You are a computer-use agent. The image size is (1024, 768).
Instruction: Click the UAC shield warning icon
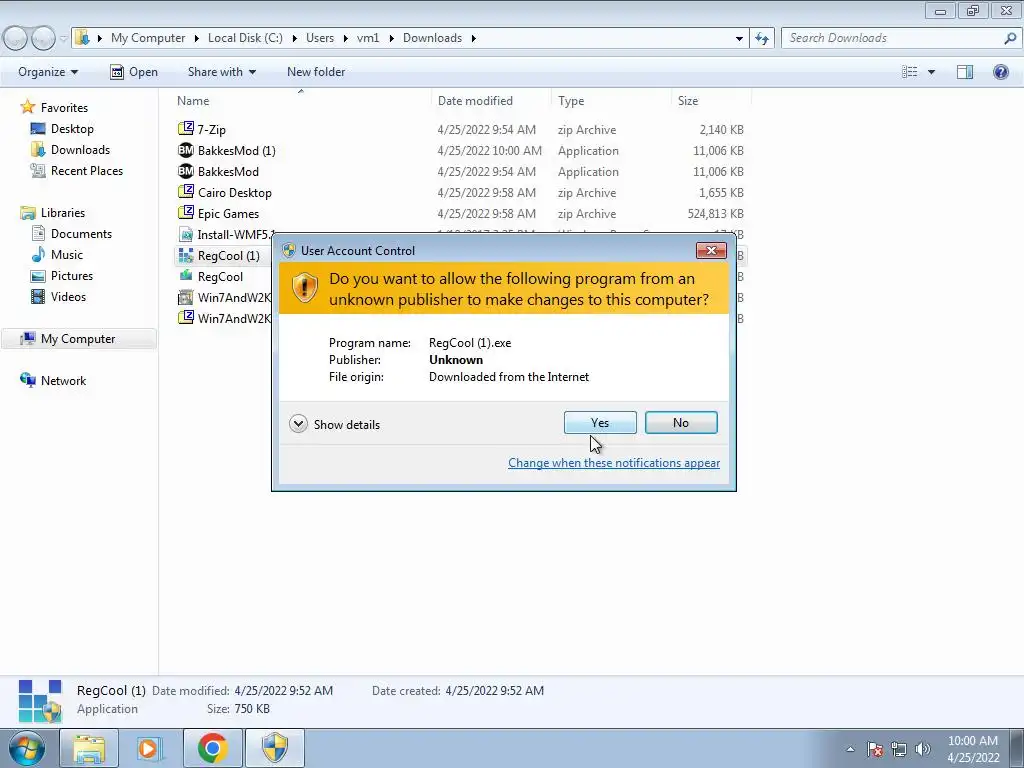coord(304,288)
